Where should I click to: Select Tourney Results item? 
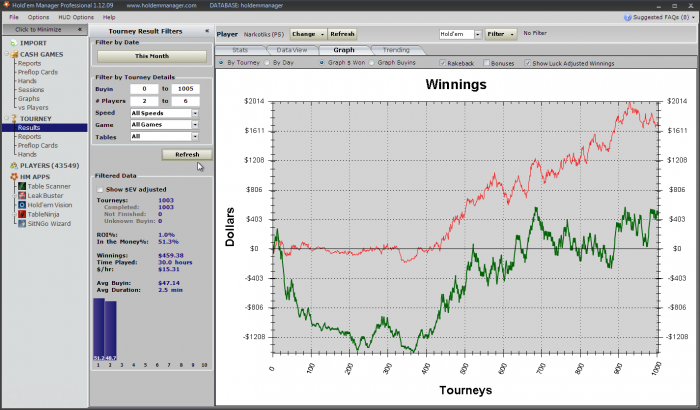(45, 128)
